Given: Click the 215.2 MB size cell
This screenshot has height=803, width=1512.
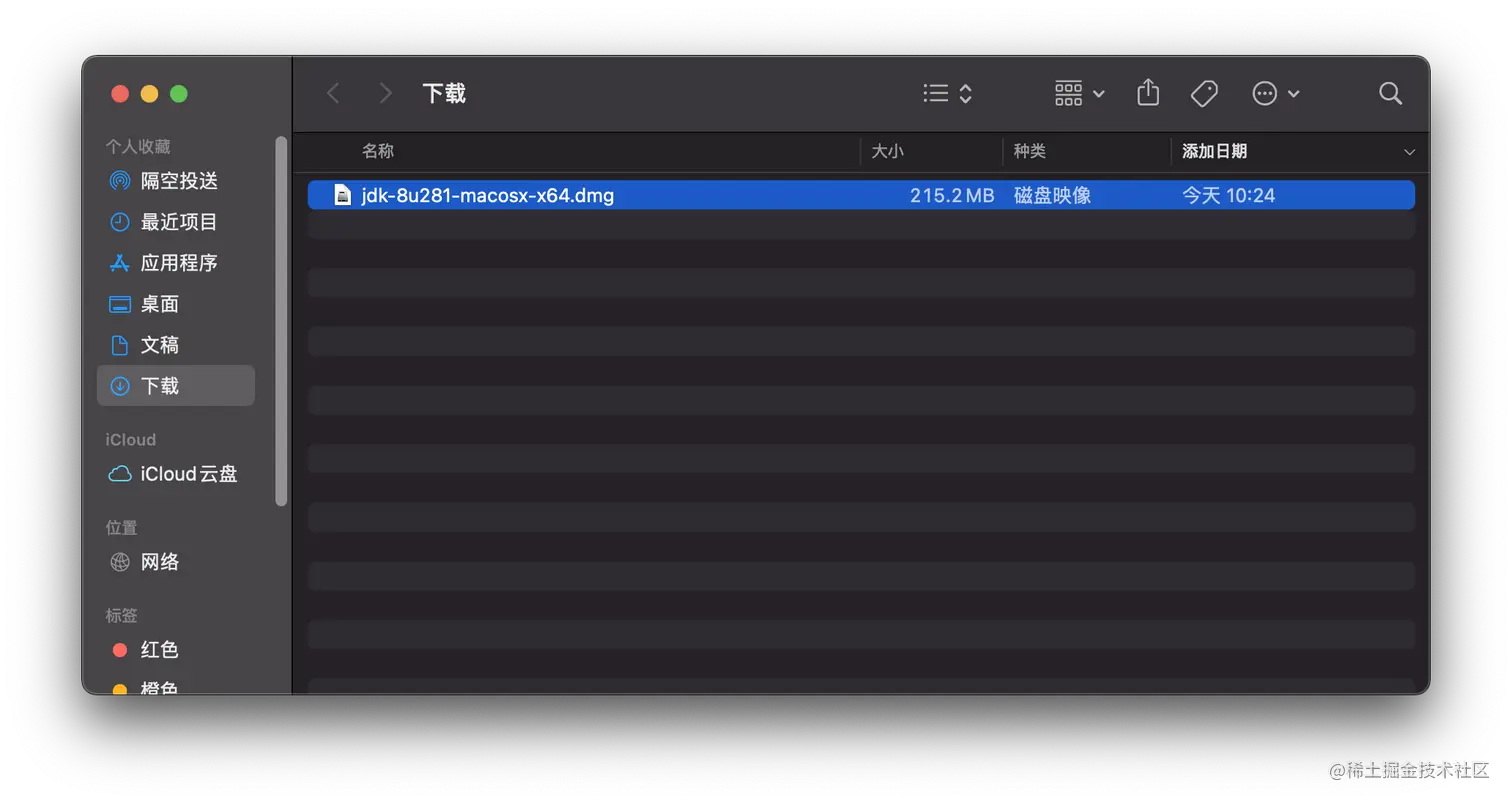Looking at the screenshot, I should coord(952,195).
